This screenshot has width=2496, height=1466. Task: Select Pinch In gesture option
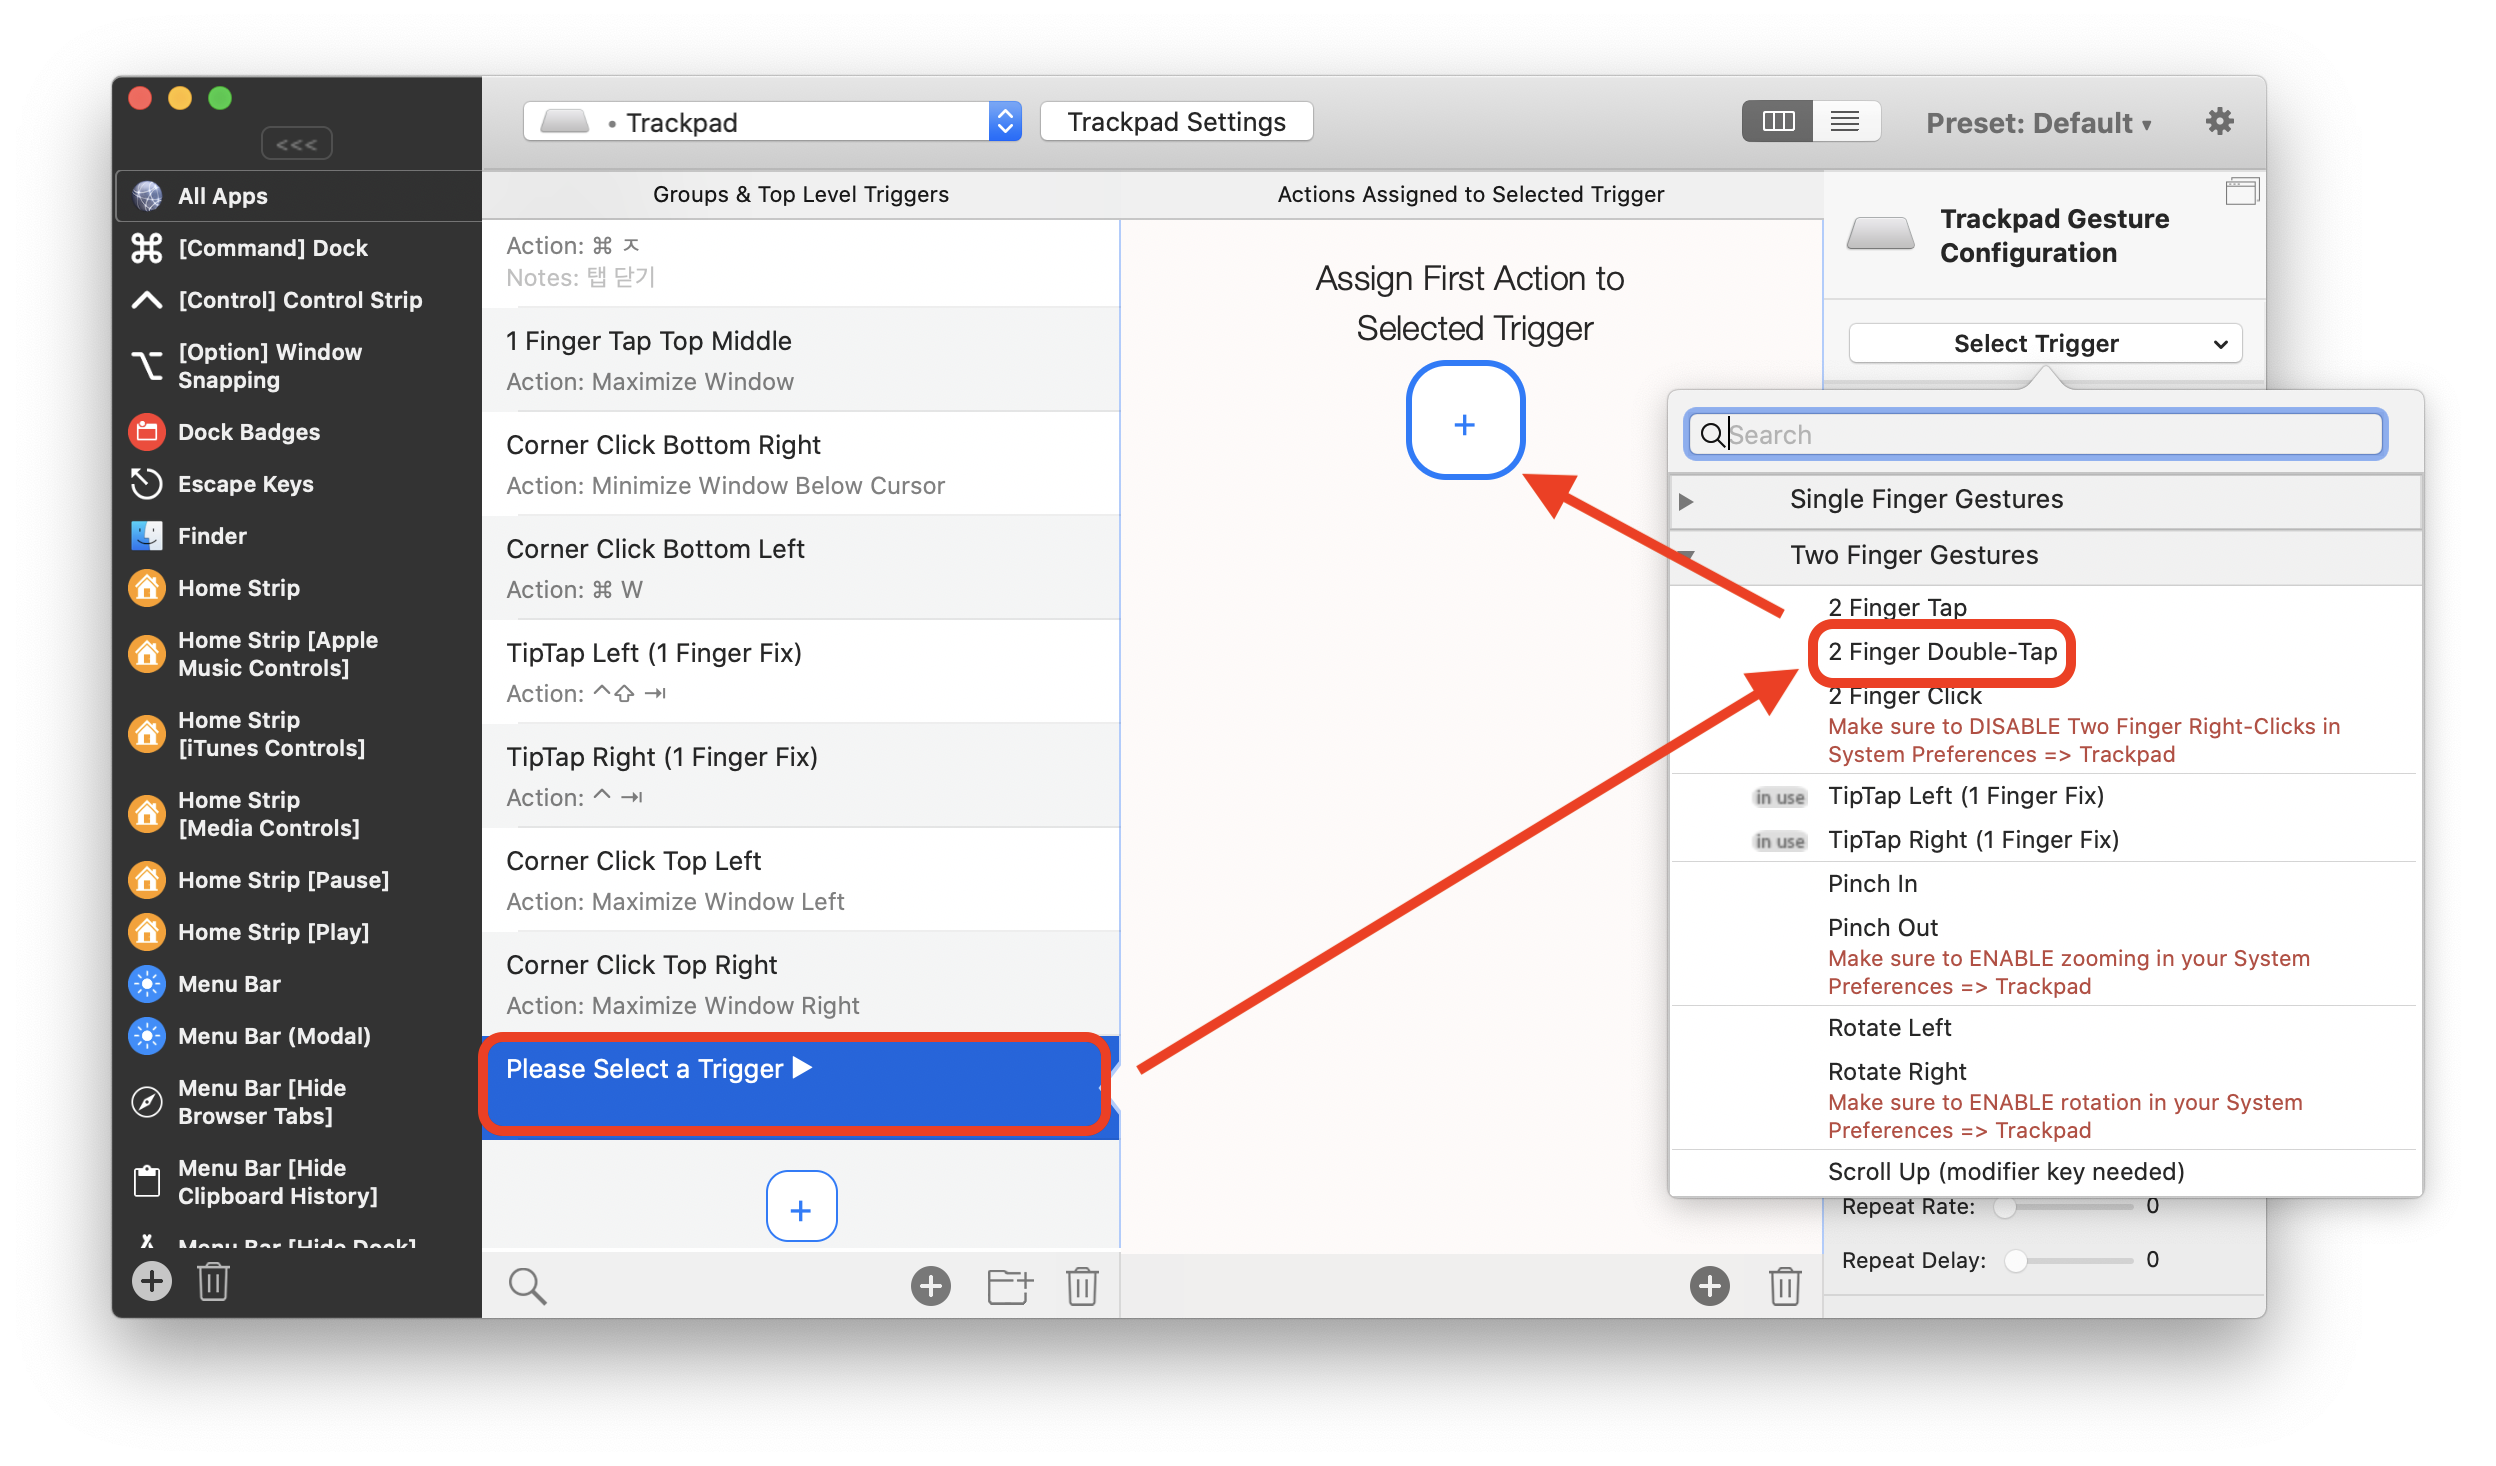point(1872,884)
